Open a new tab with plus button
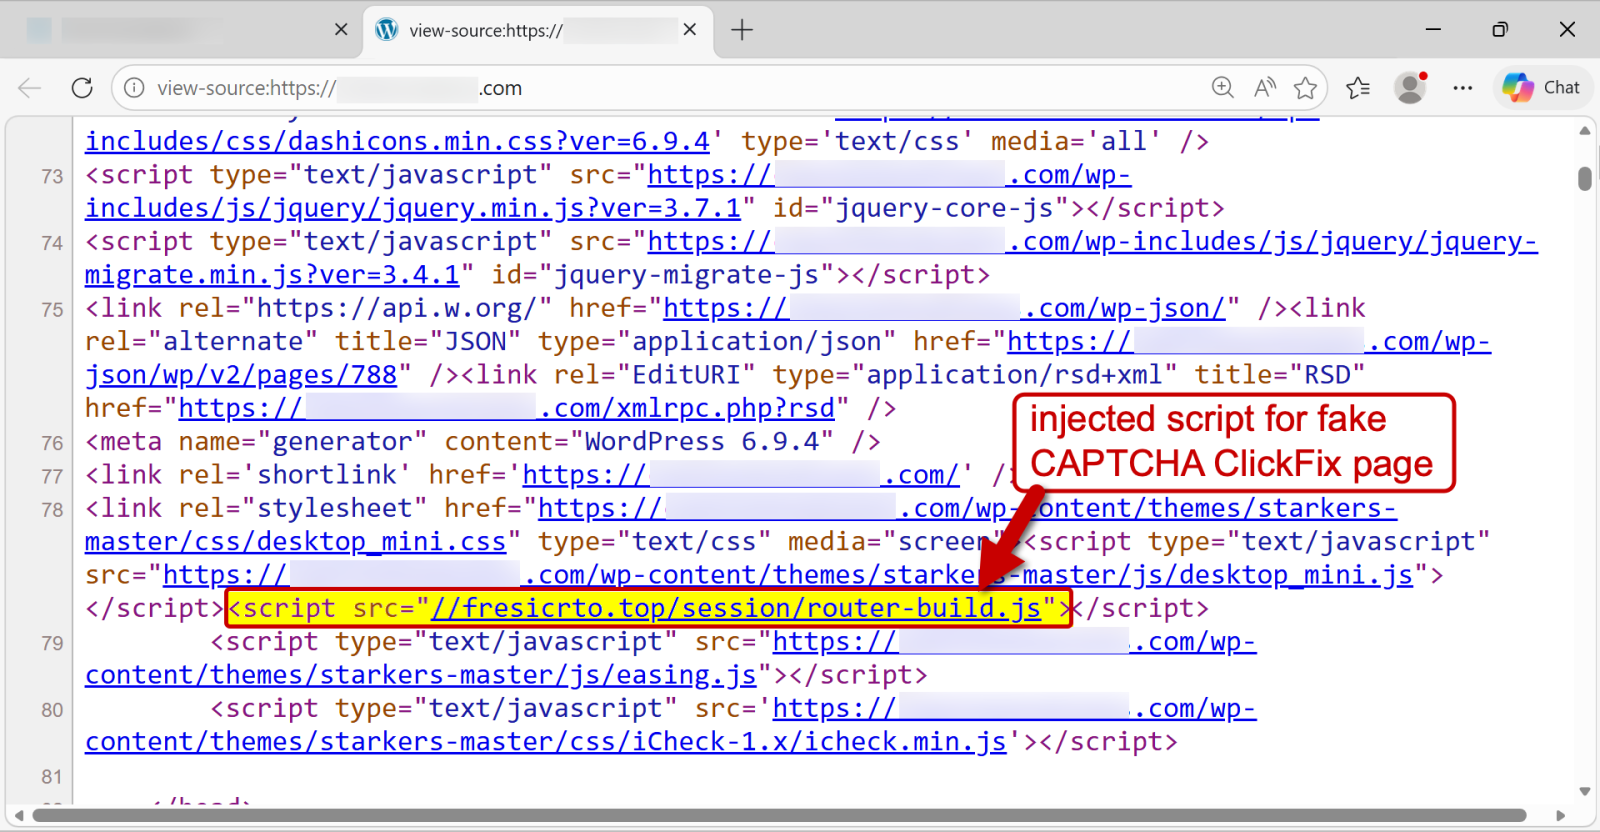Image resolution: width=1600 pixels, height=832 pixels. coord(742,30)
